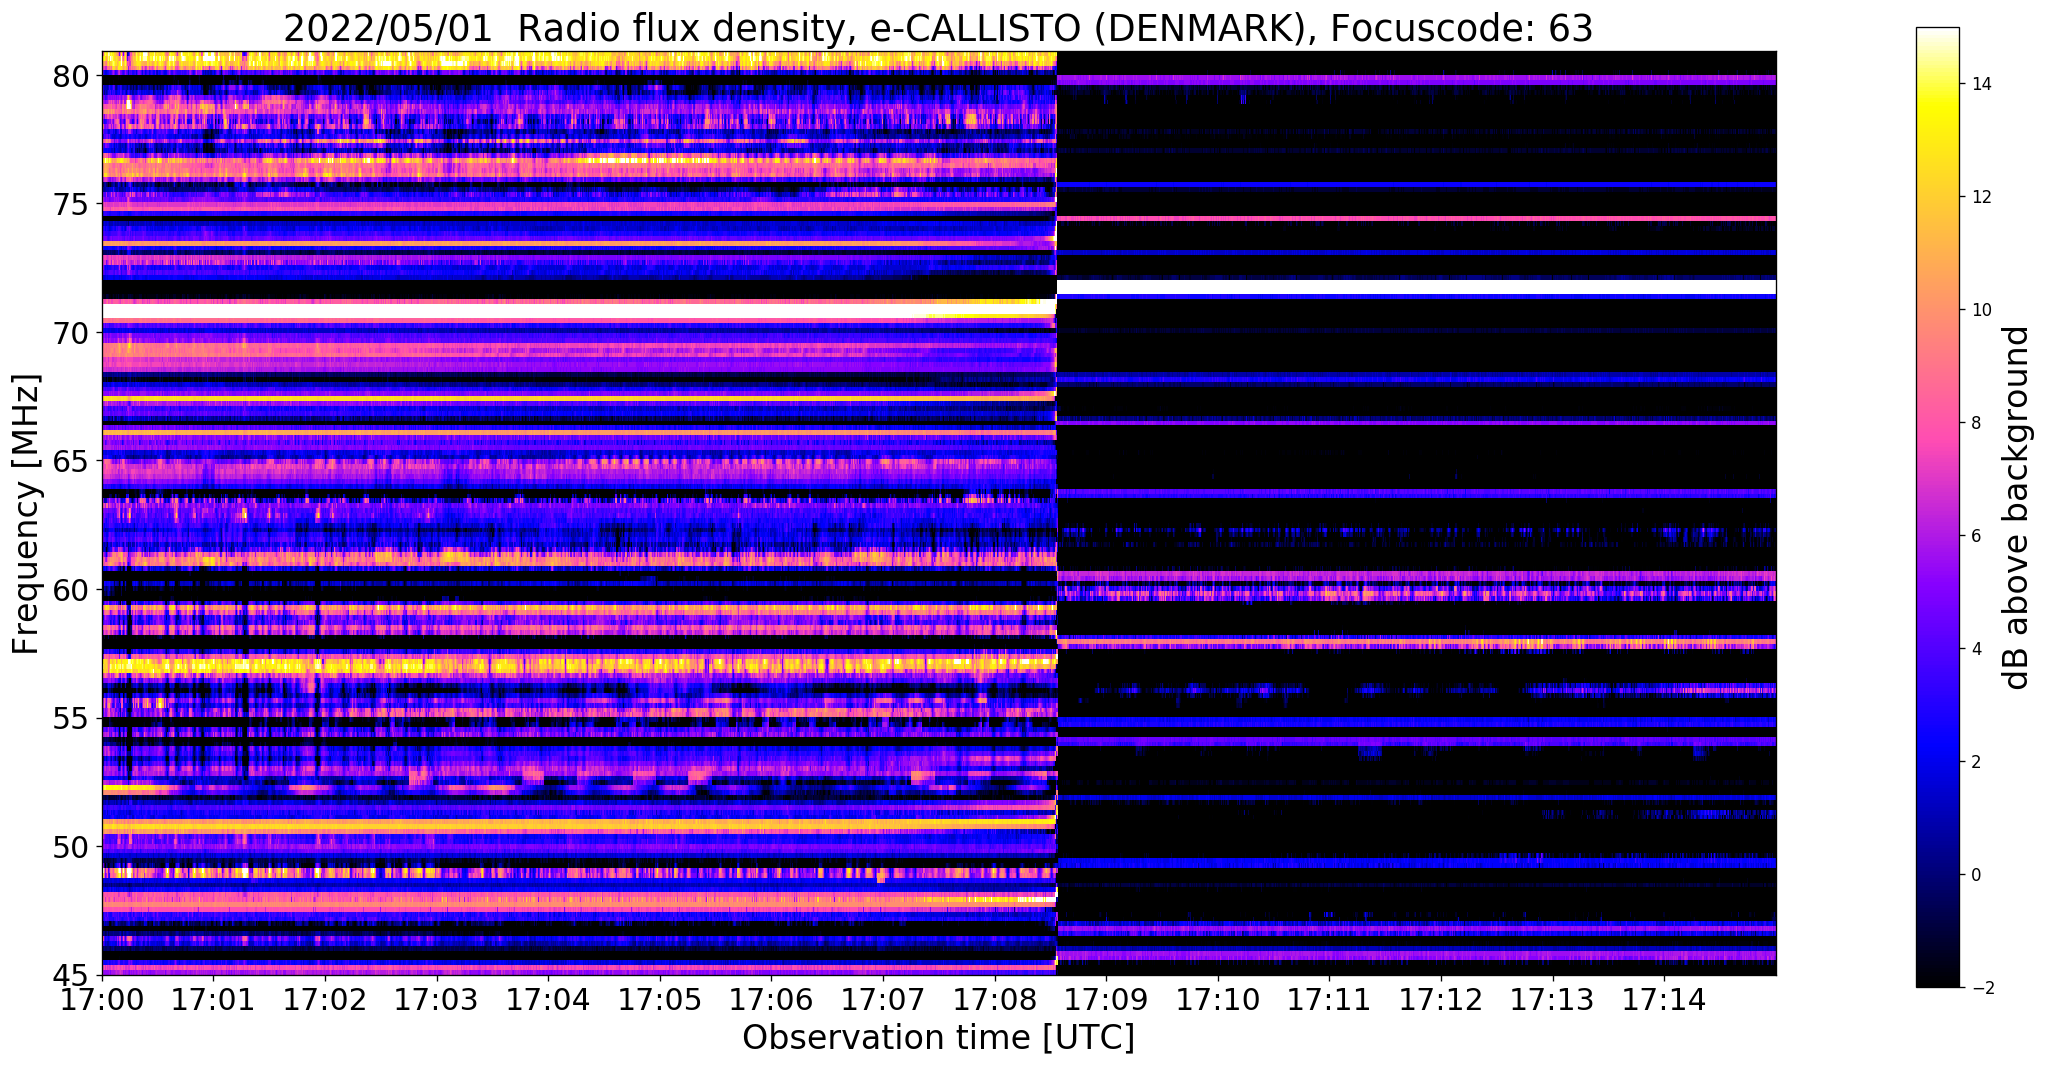This screenshot has height=1067, width=2047.
Task: Click the 17:06 time tick label
Action: [771, 999]
